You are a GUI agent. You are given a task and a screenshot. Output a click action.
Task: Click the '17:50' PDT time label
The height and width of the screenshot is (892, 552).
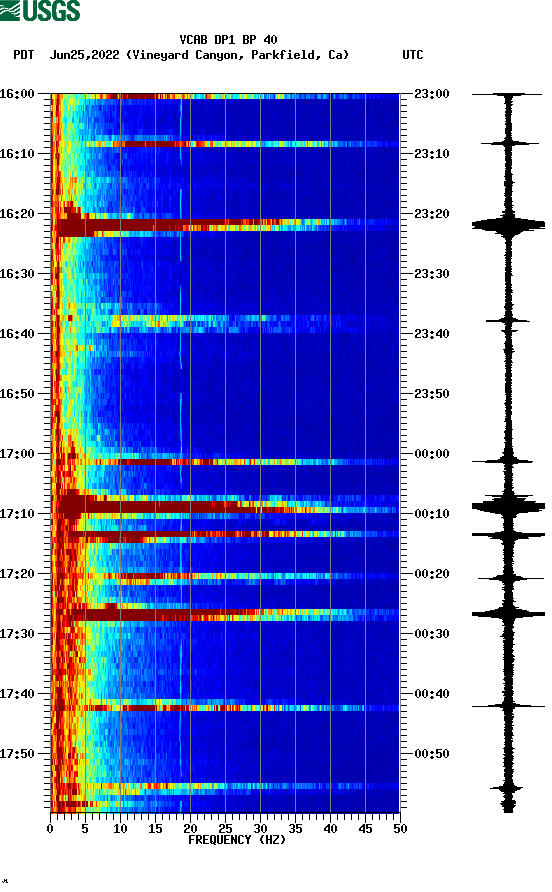(x=17, y=754)
